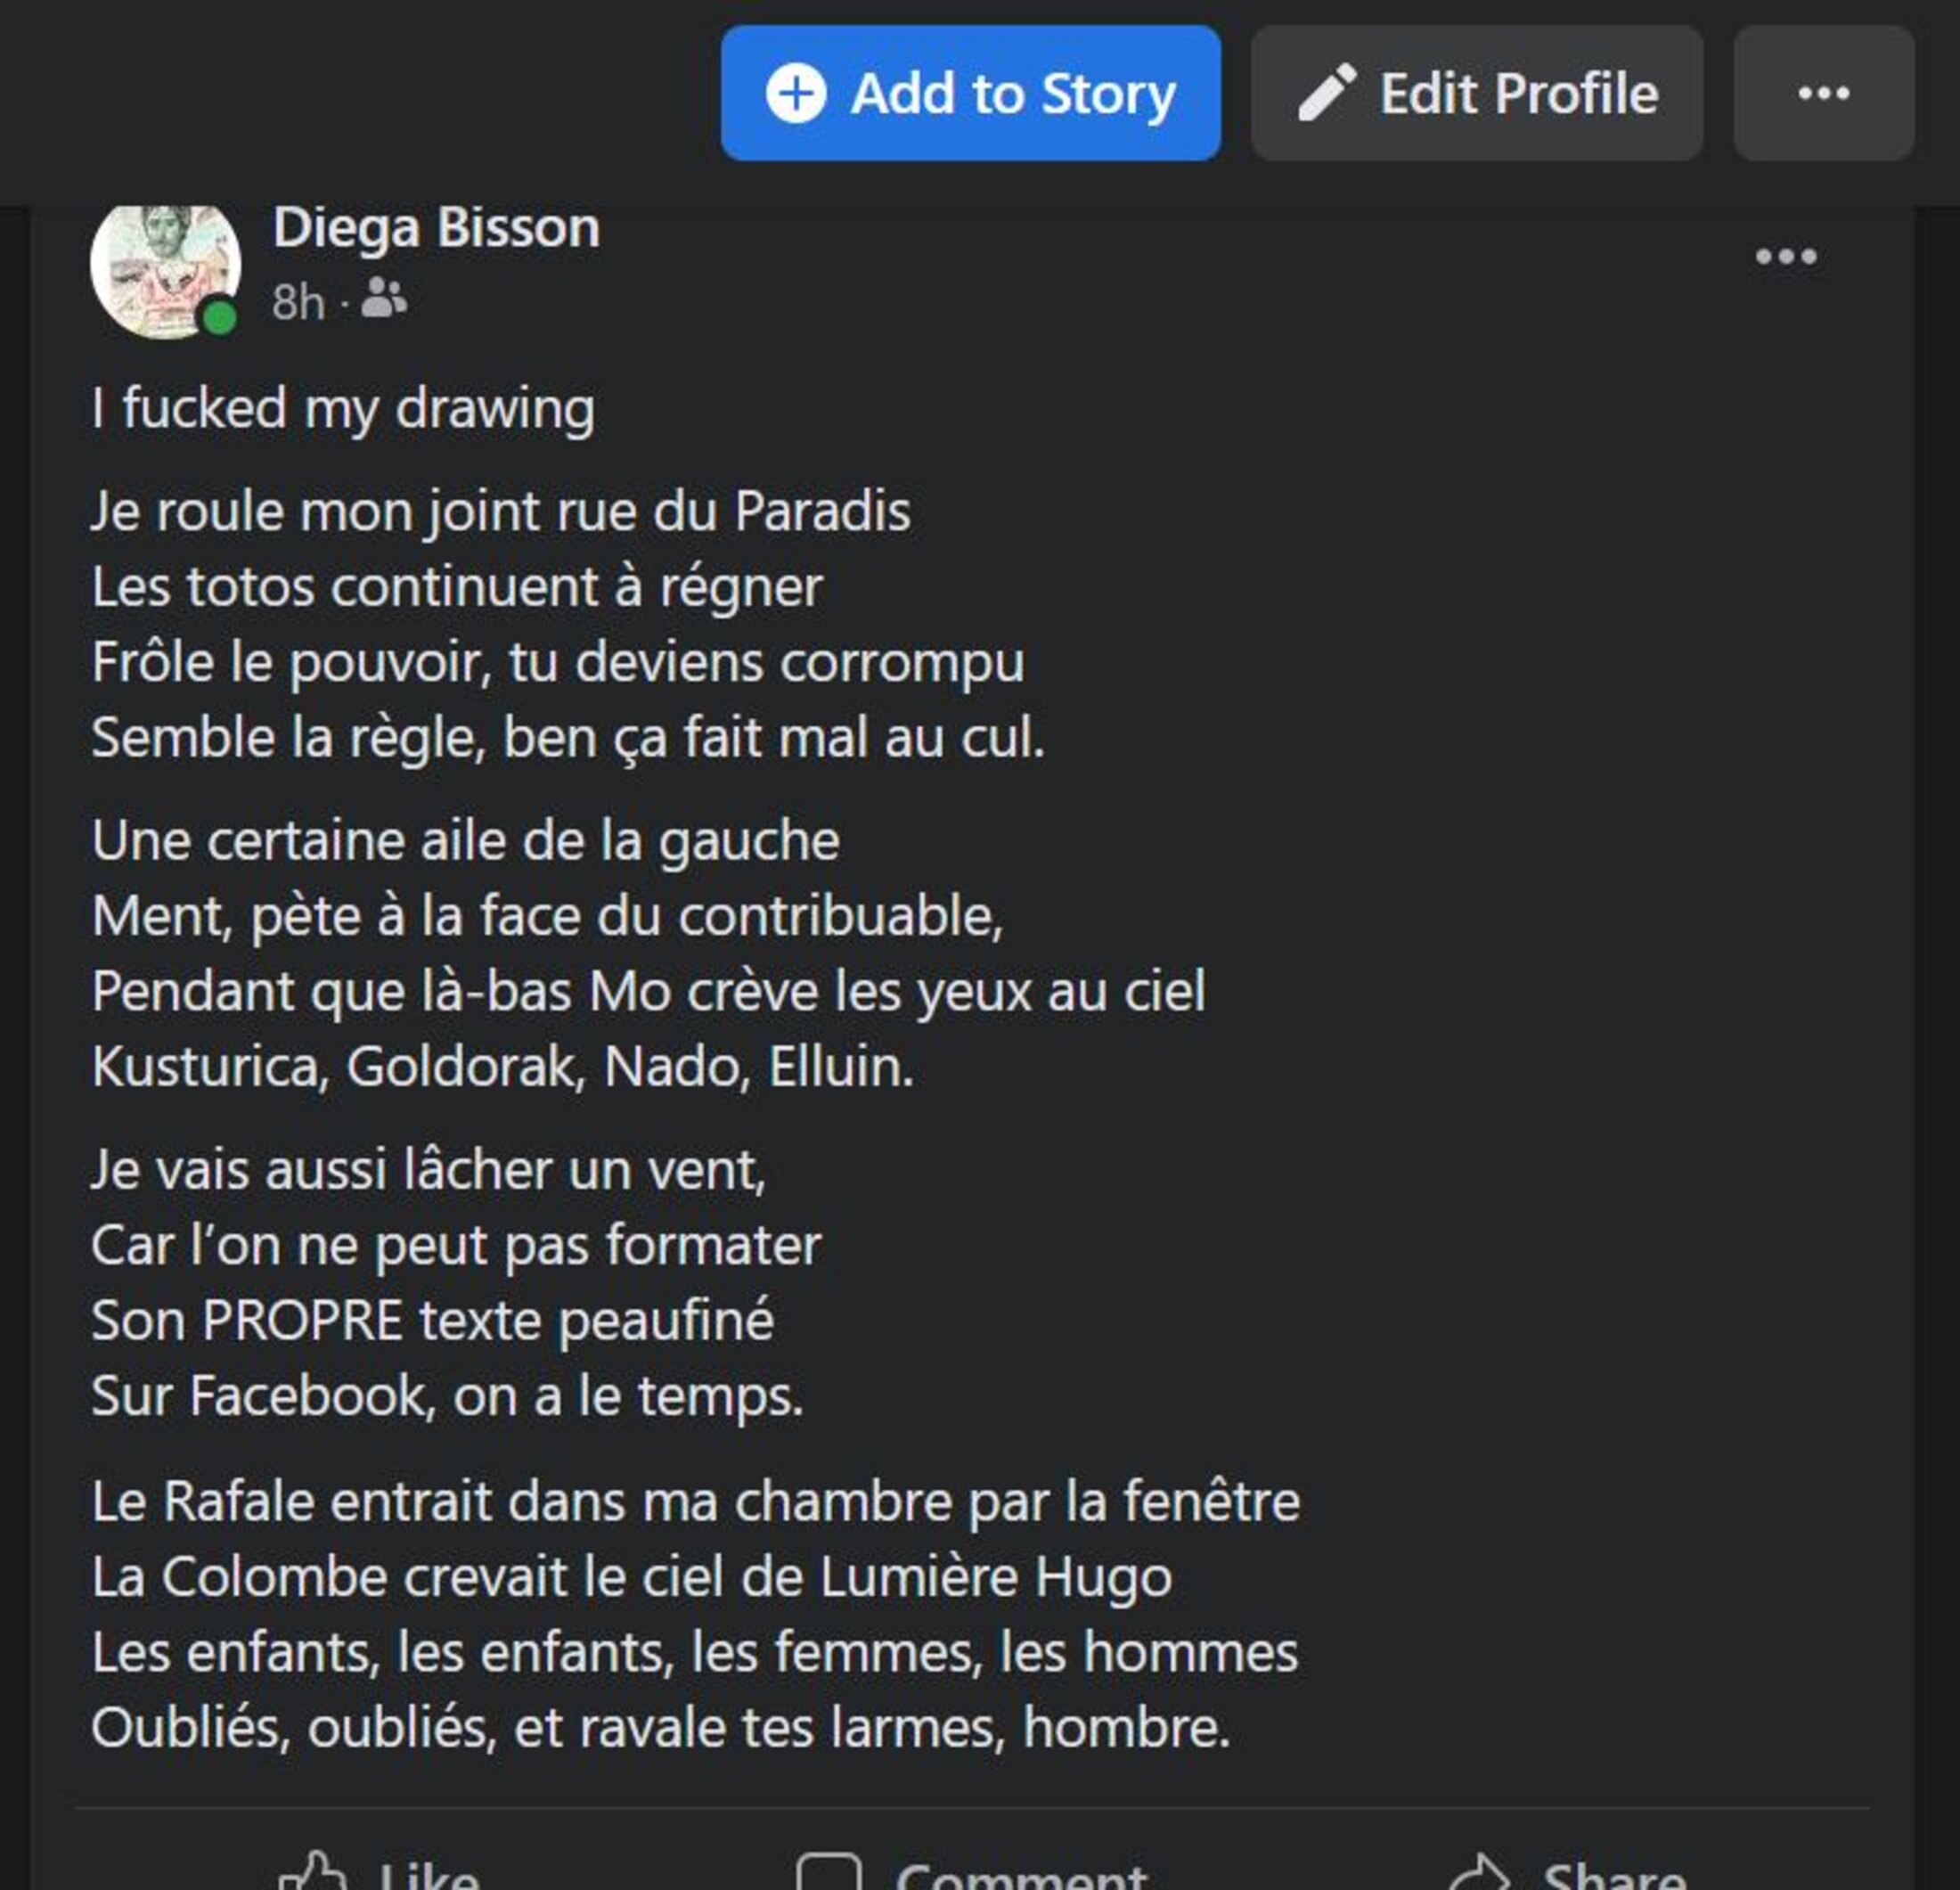This screenshot has width=1960, height=1890.
Task: Open the Diega Bisson name link
Action: (436, 228)
